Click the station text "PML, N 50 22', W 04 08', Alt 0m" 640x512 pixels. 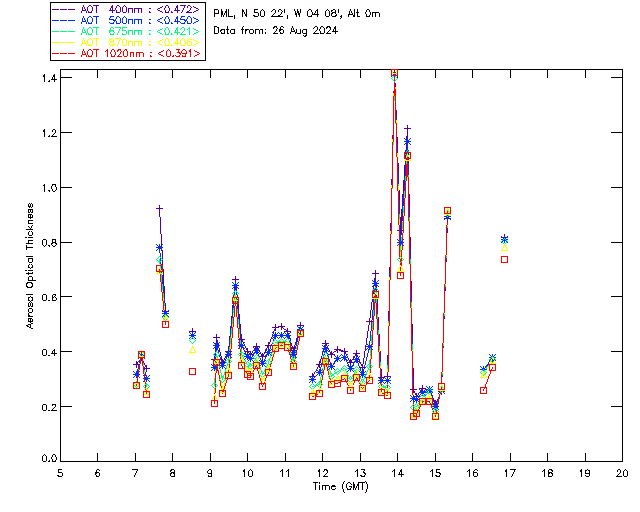[x=297, y=14]
